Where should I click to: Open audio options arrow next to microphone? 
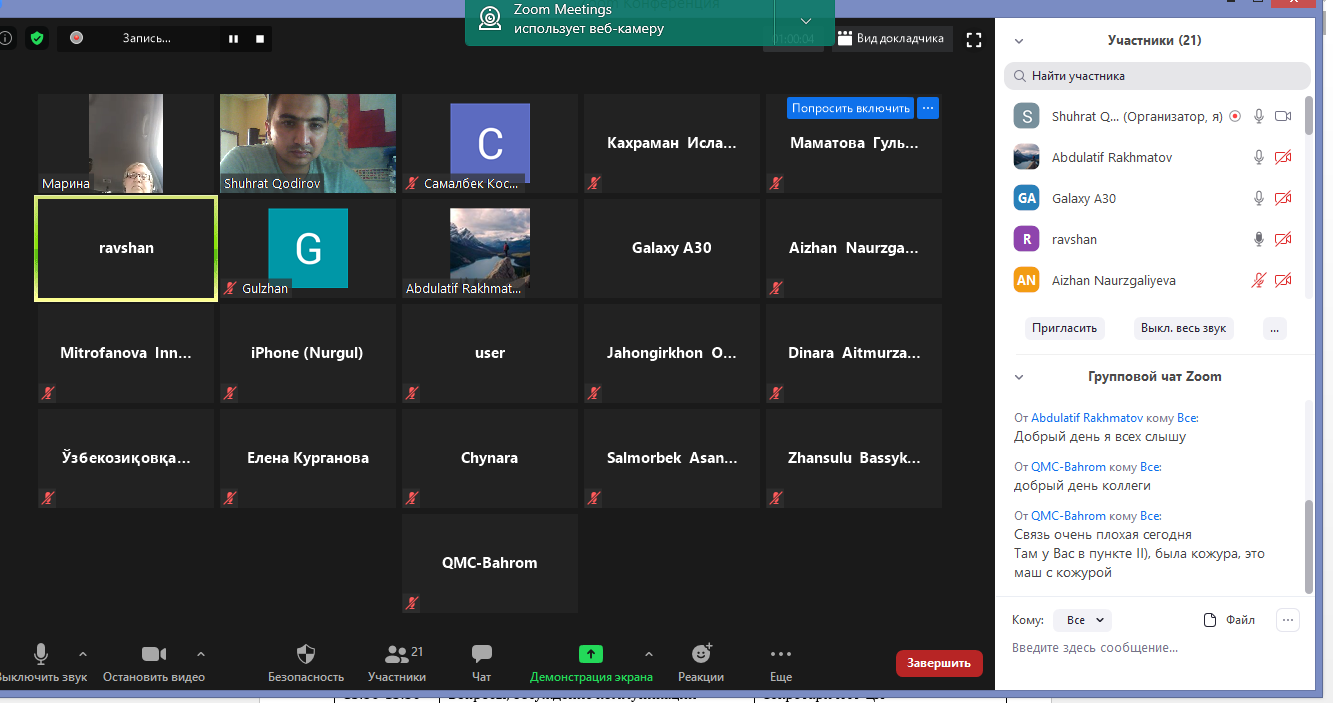83,654
